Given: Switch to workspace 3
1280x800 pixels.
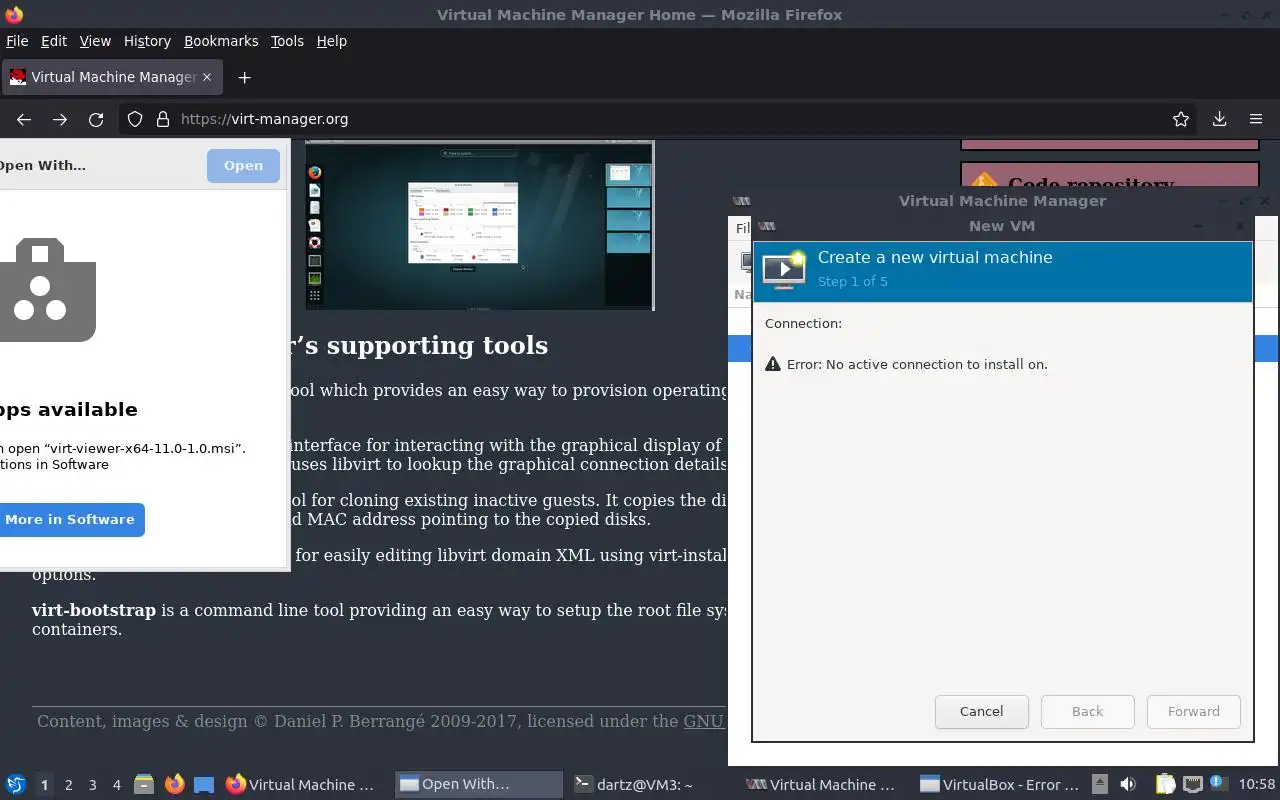Looking at the screenshot, I should (93, 785).
